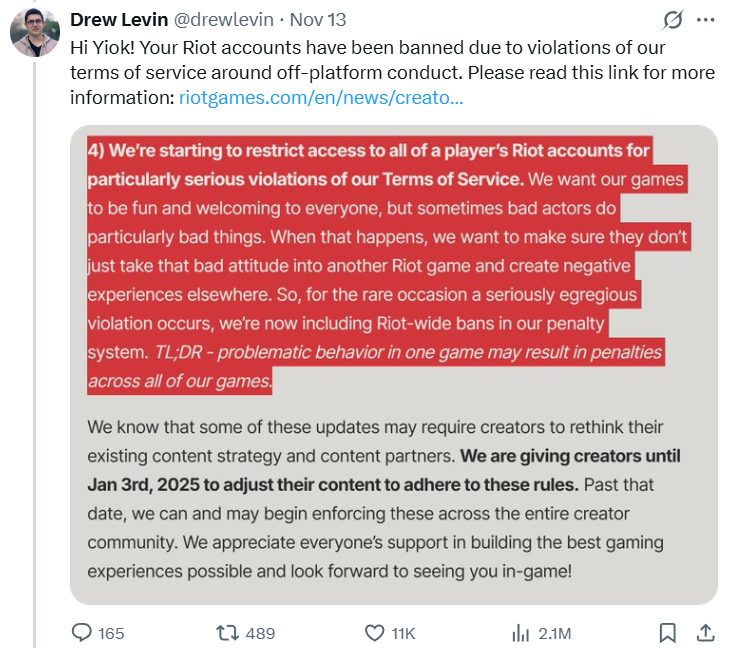Click the 165 replies count
Screen dimensions: 738x648
[111, 633]
